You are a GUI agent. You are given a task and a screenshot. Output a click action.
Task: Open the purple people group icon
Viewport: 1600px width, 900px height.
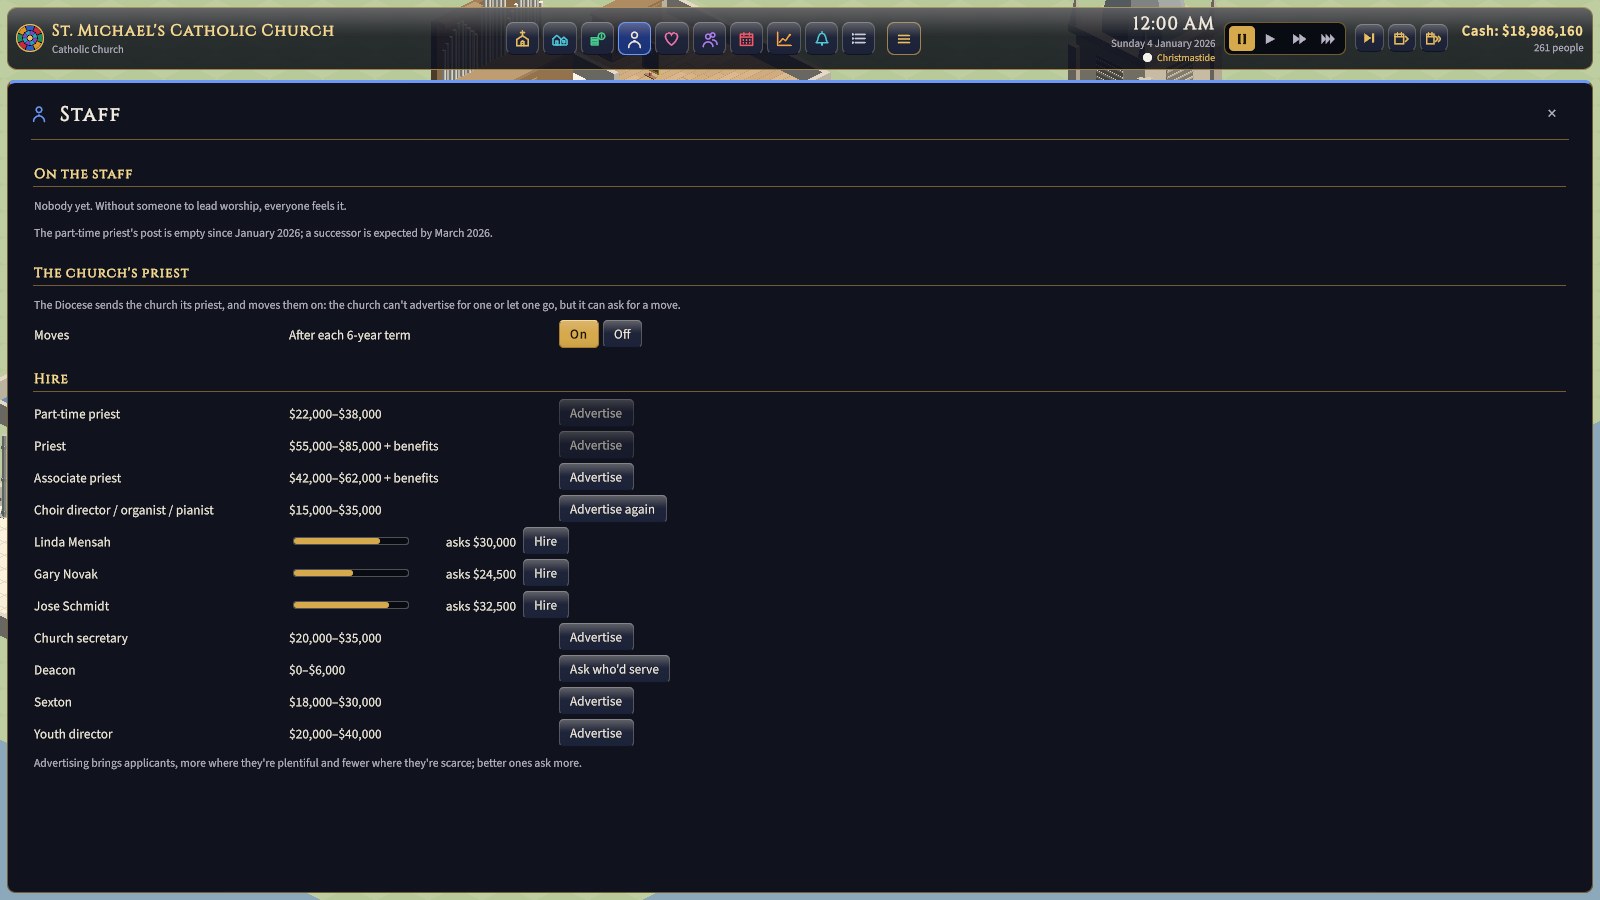tap(709, 39)
